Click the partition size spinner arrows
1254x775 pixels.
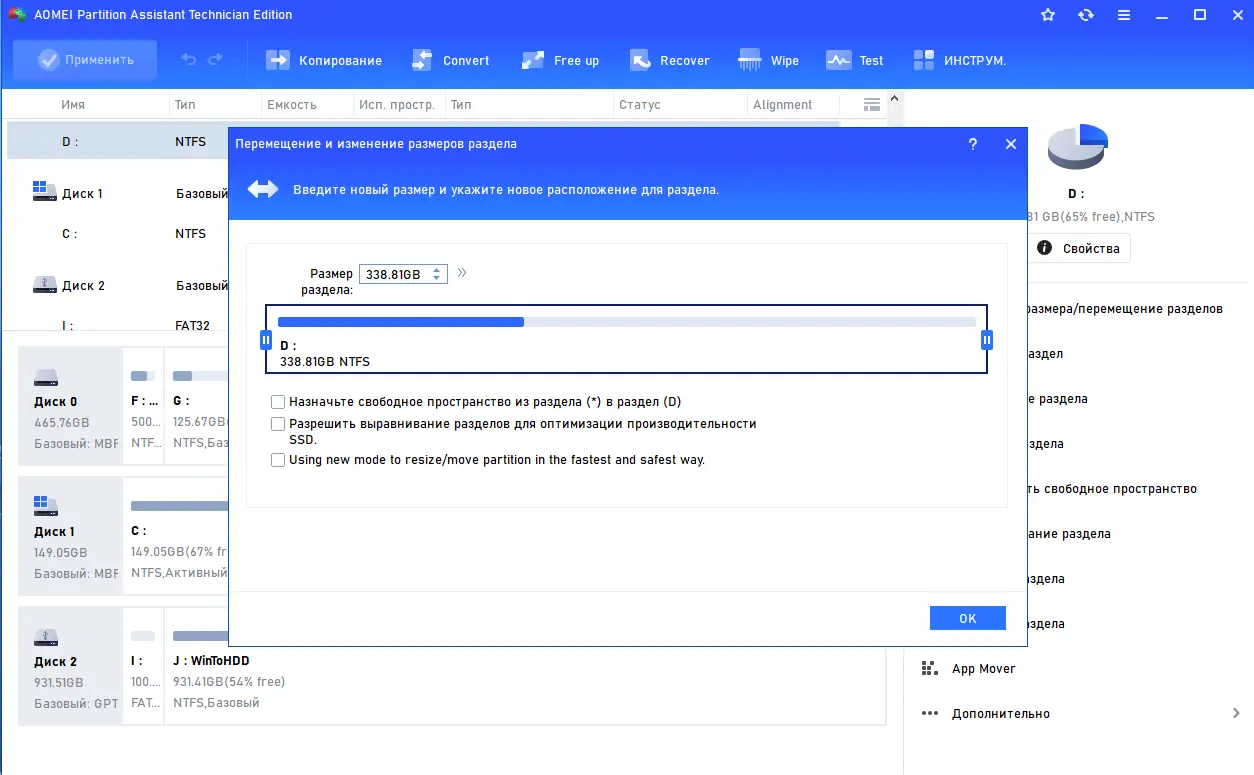(438, 274)
